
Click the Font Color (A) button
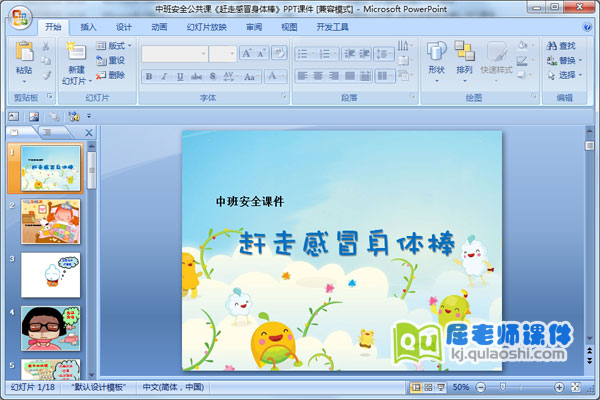272,76
